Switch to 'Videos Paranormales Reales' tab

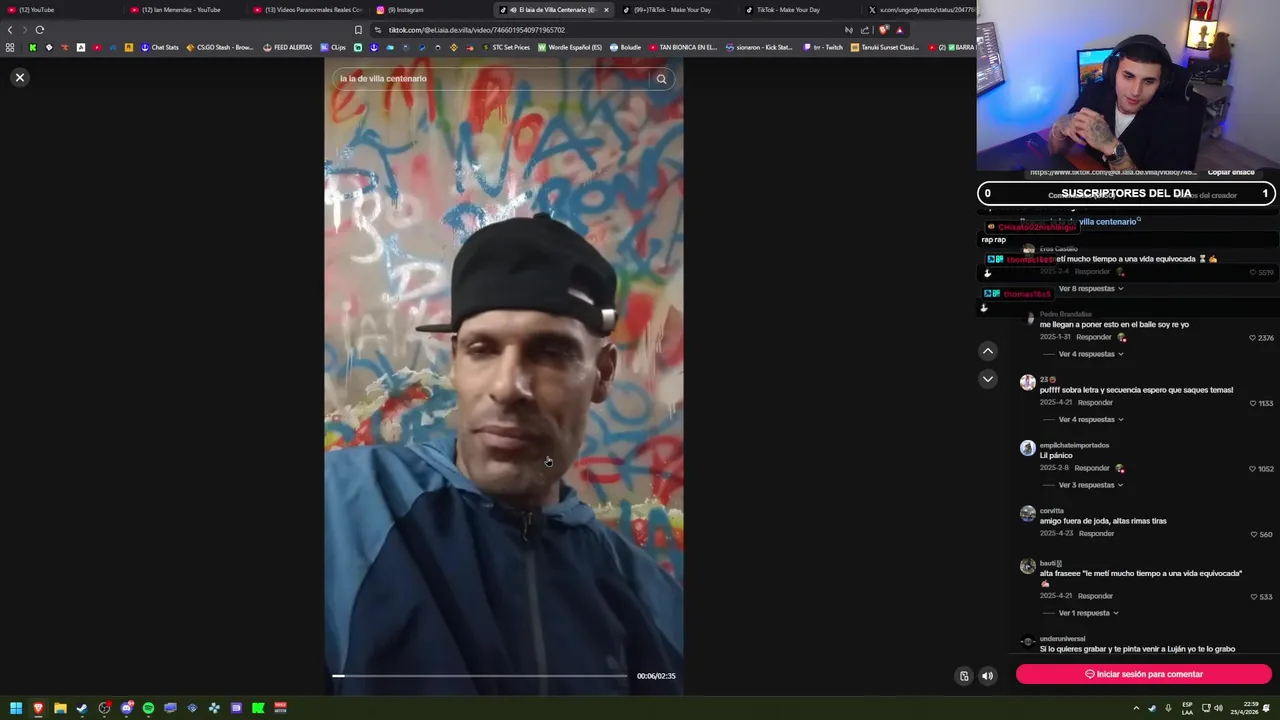[312, 10]
